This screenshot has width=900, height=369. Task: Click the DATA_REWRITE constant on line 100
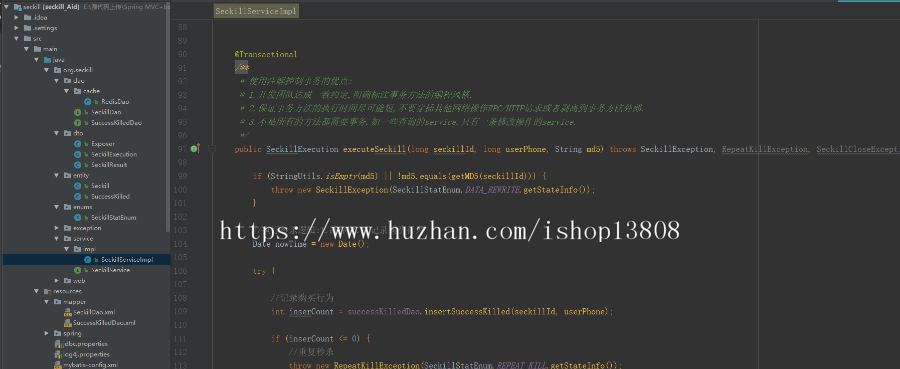tap(492, 190)
